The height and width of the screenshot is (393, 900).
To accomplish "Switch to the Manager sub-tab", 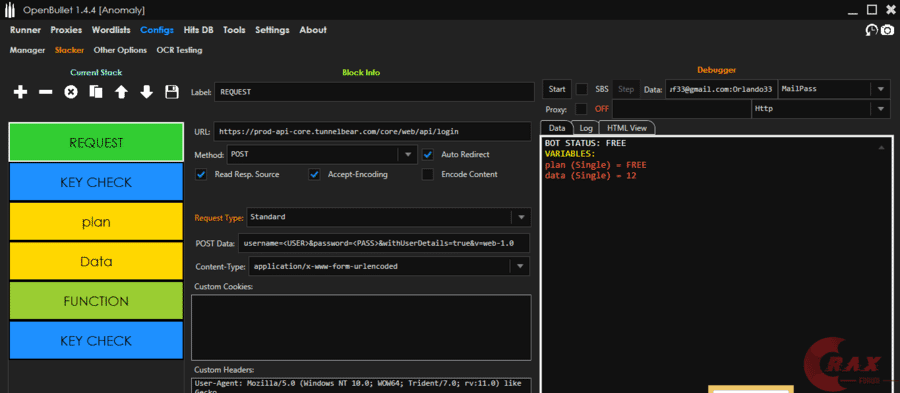I will click(x=27, y=50).
